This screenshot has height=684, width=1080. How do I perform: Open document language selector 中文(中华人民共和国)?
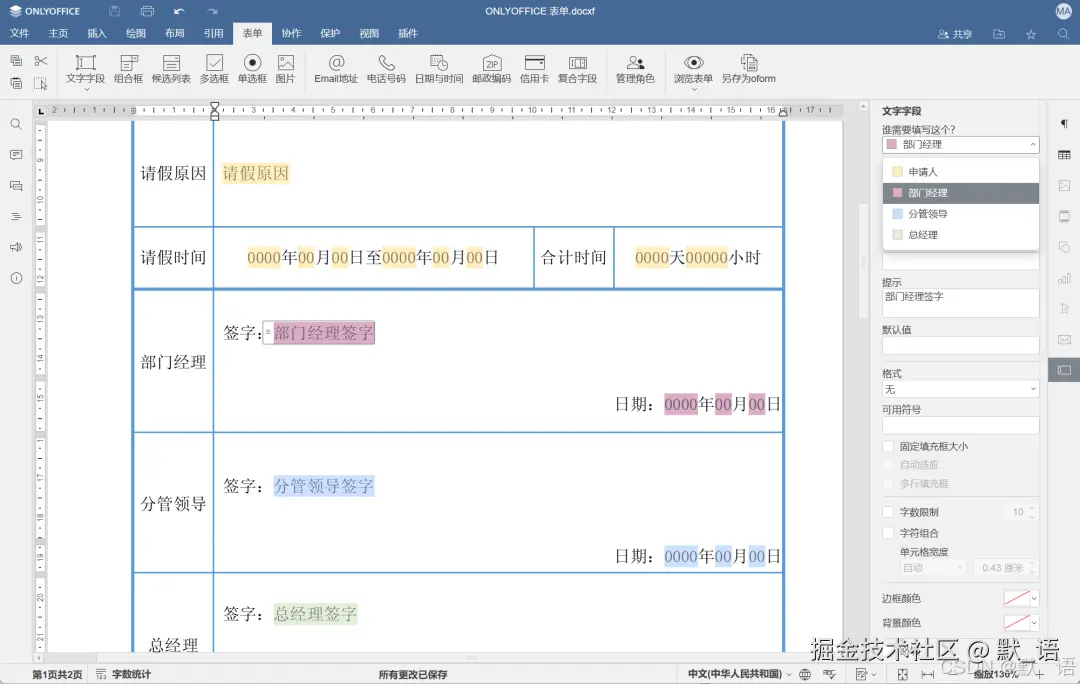click(x=739, y=674)
